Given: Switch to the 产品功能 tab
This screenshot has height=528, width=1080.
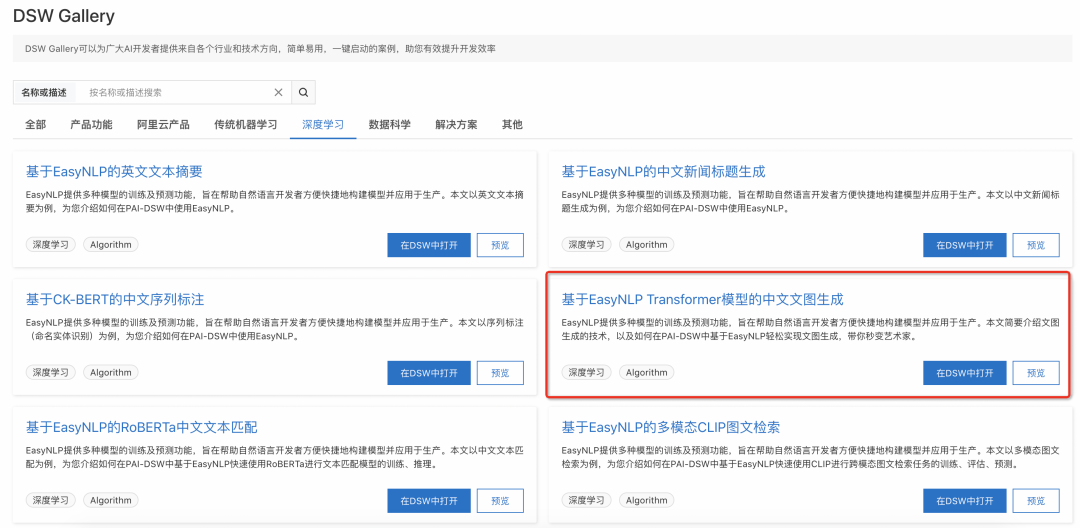Looking at the screenshot, I should coord(91,125).
